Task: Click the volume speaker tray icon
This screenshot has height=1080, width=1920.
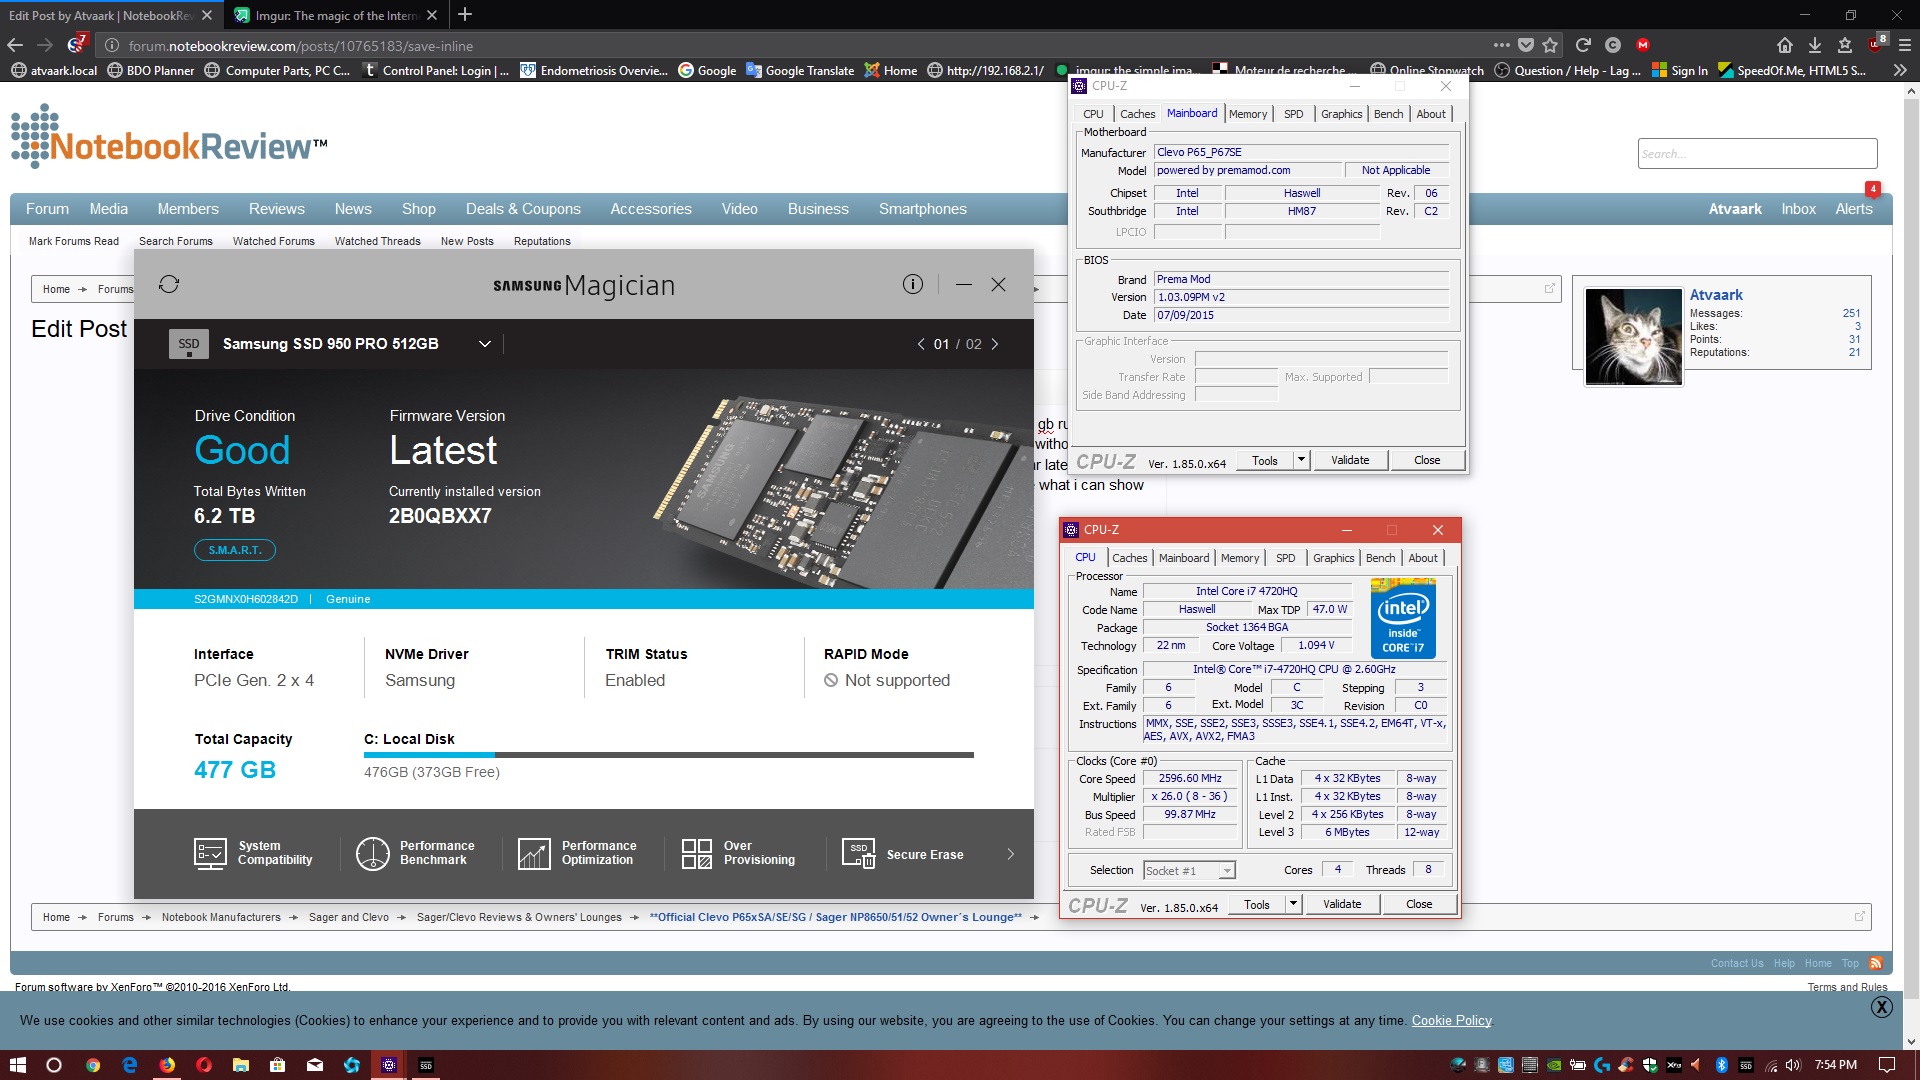Action: point(1793,1065)
